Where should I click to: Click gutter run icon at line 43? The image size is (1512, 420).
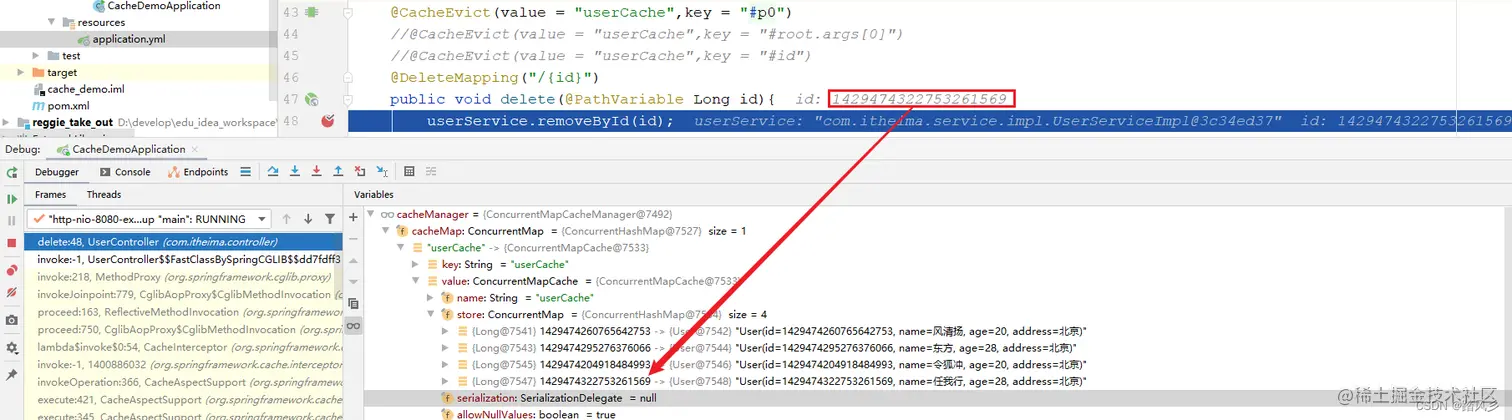click(311, 13)
